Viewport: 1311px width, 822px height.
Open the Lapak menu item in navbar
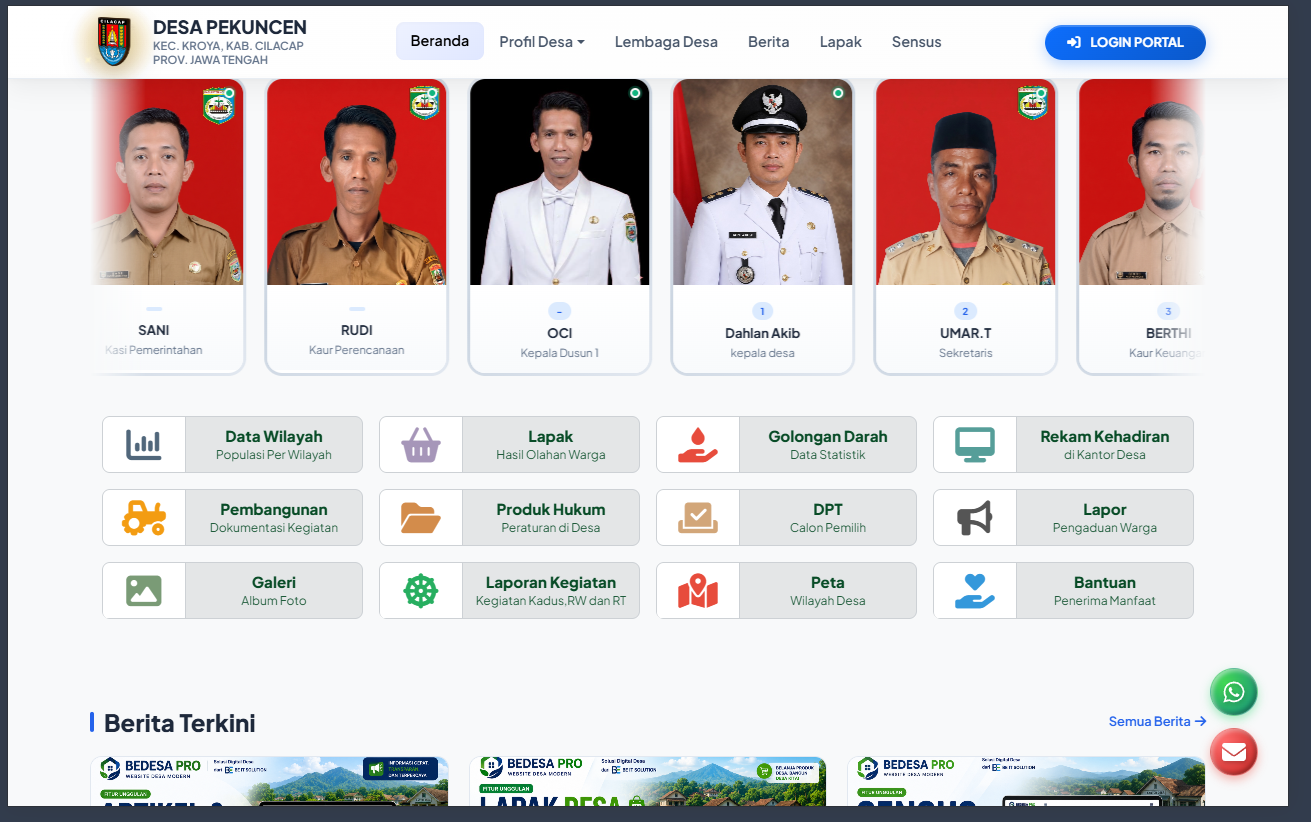[841, 42]
